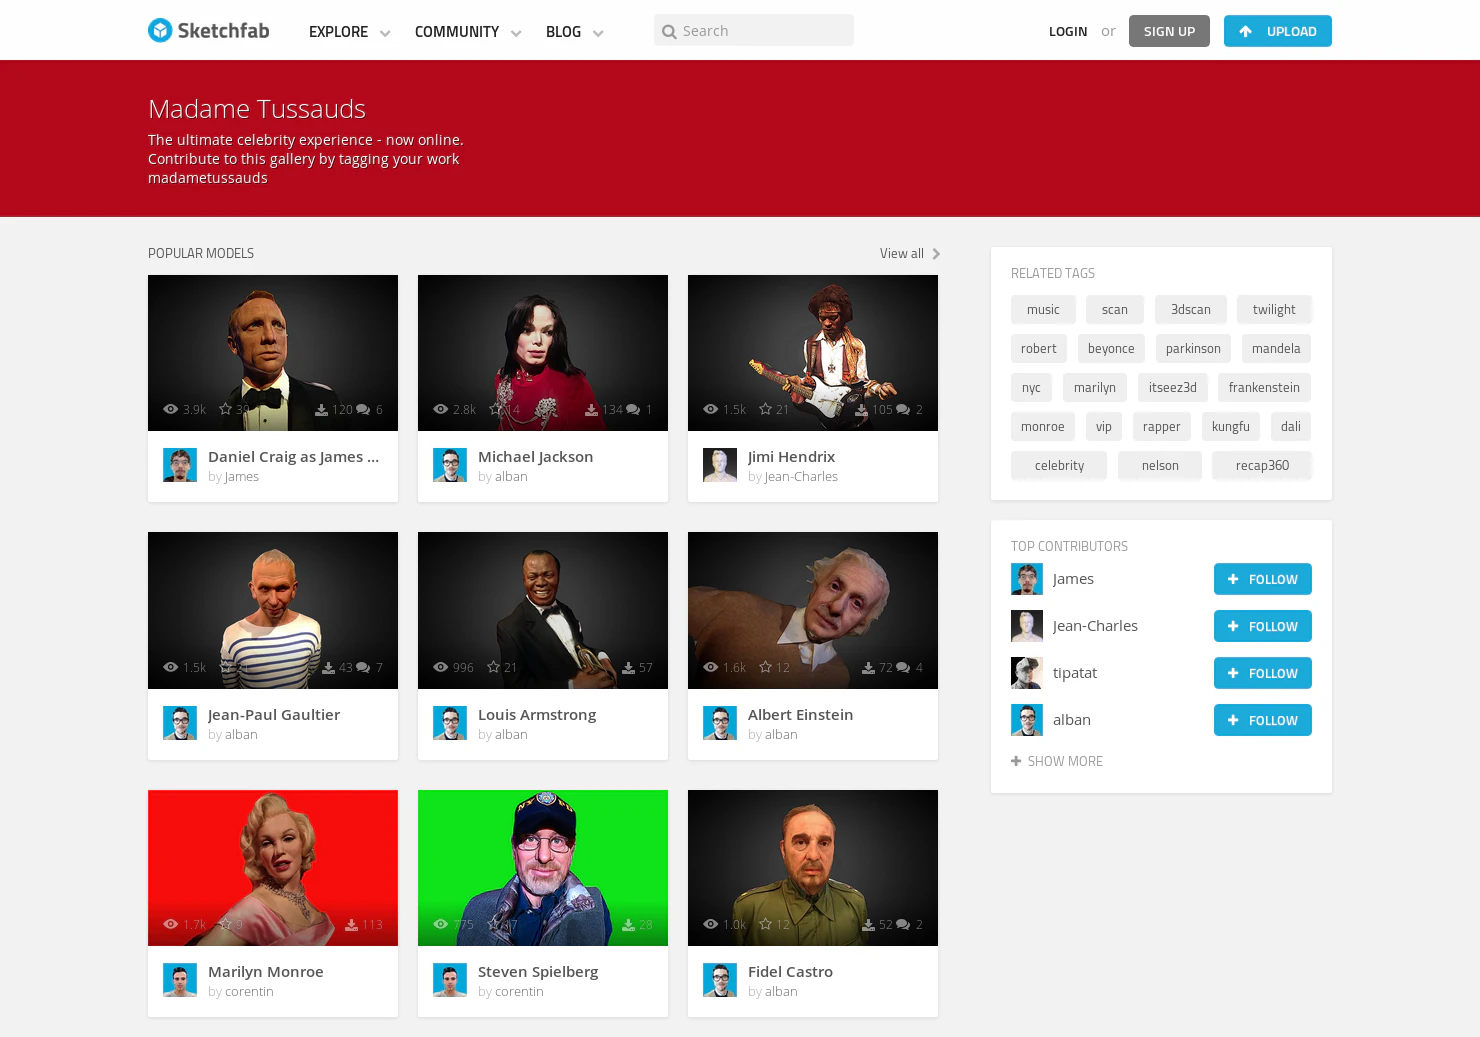Expand Show More contributors

click(1057, 761)
